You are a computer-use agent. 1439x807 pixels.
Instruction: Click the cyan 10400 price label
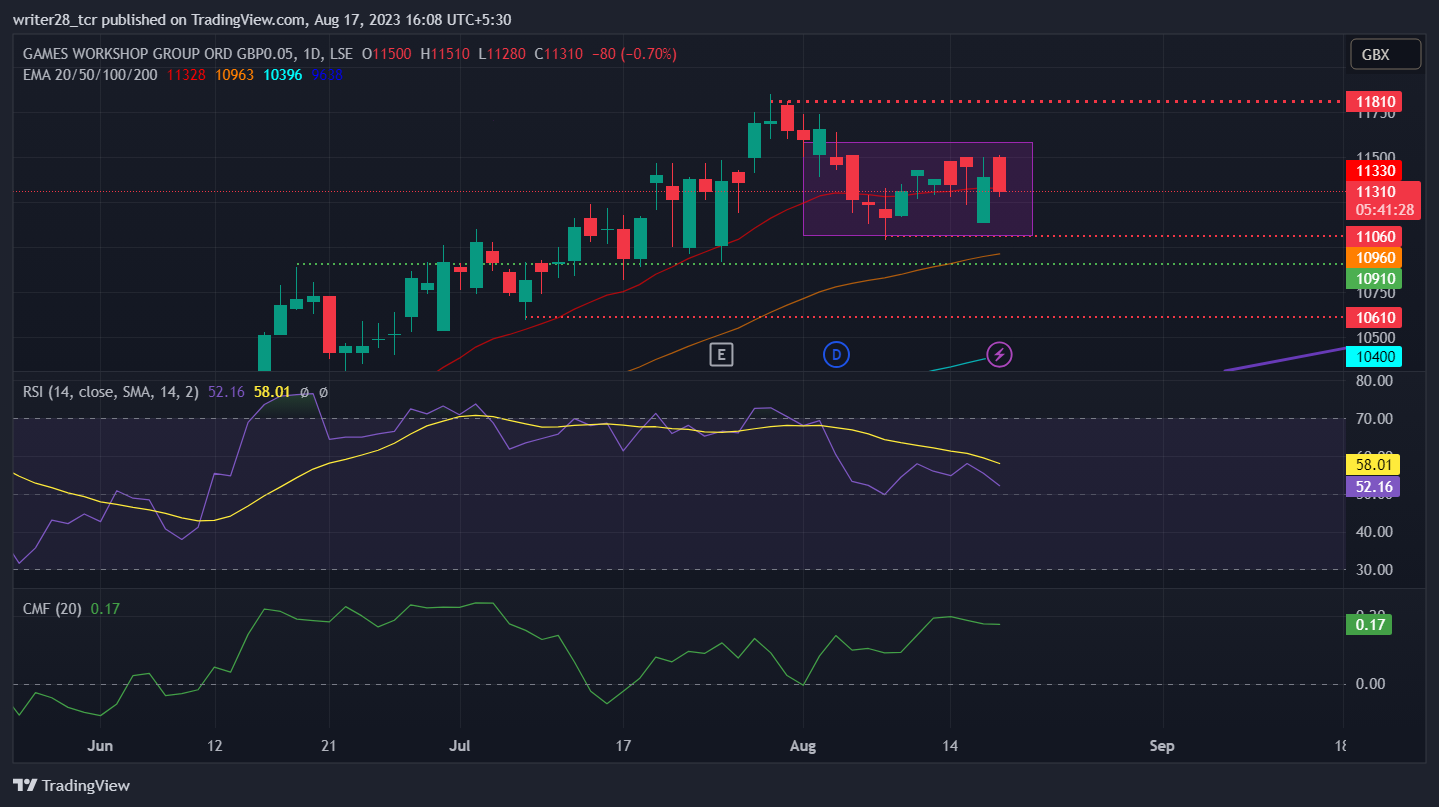(x=1373, y=356)
